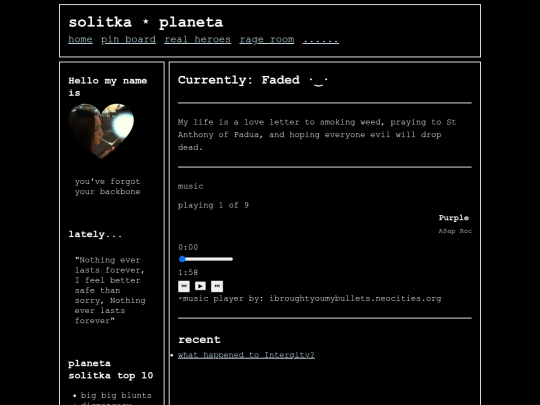Click the 'recent' heading
Viewport: 540px width, 405px height.
(x=199, y=340)
